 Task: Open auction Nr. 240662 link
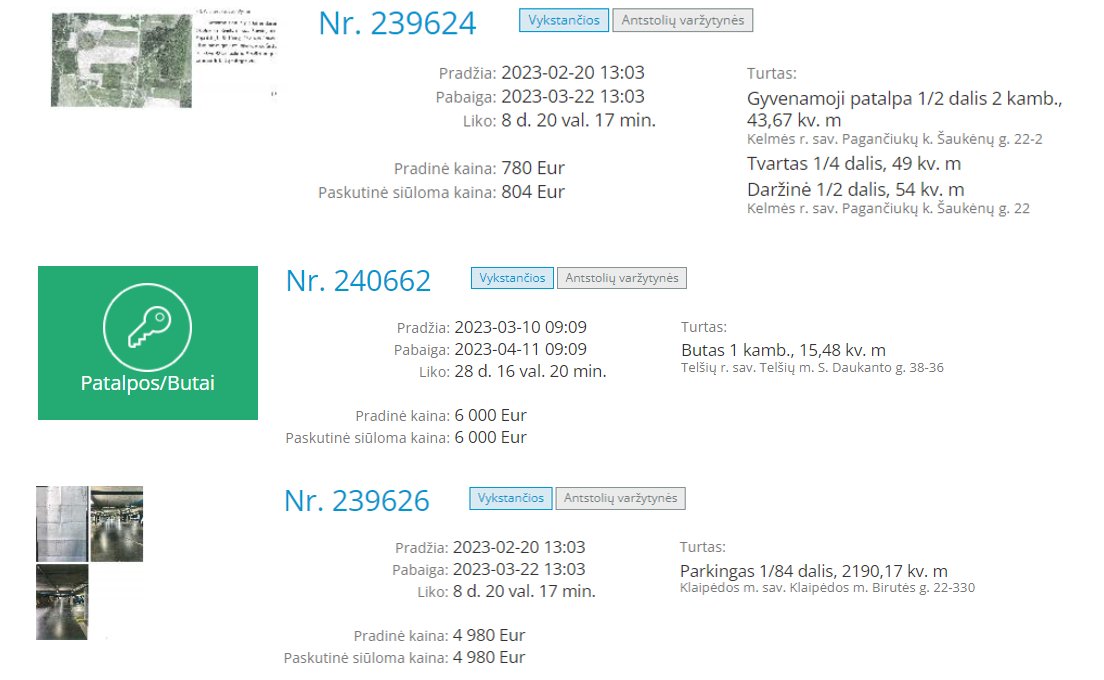point(358,281)
